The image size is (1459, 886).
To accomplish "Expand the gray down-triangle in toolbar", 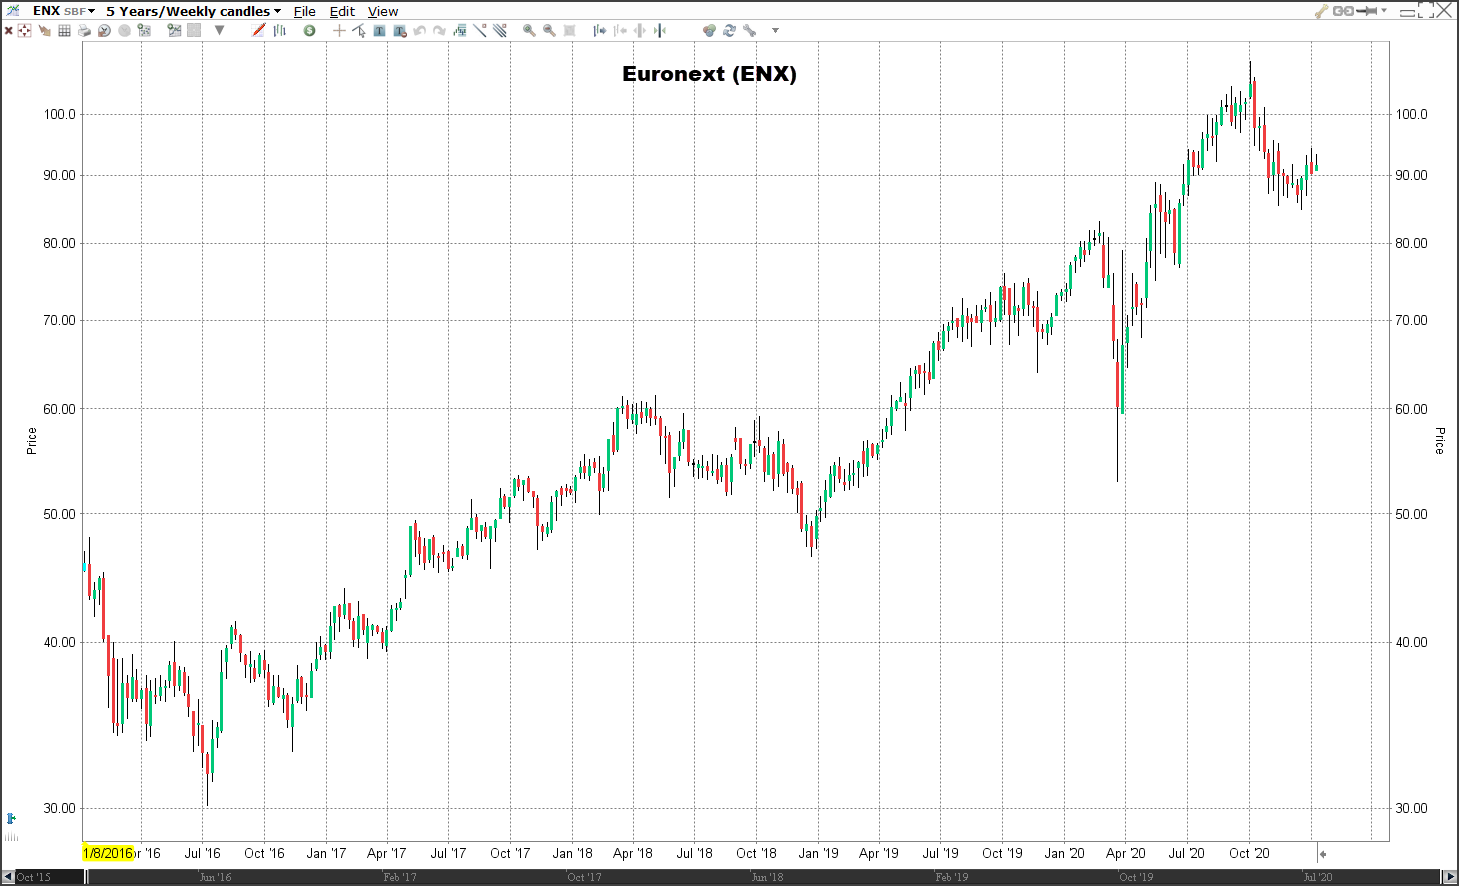I will 219,31.
